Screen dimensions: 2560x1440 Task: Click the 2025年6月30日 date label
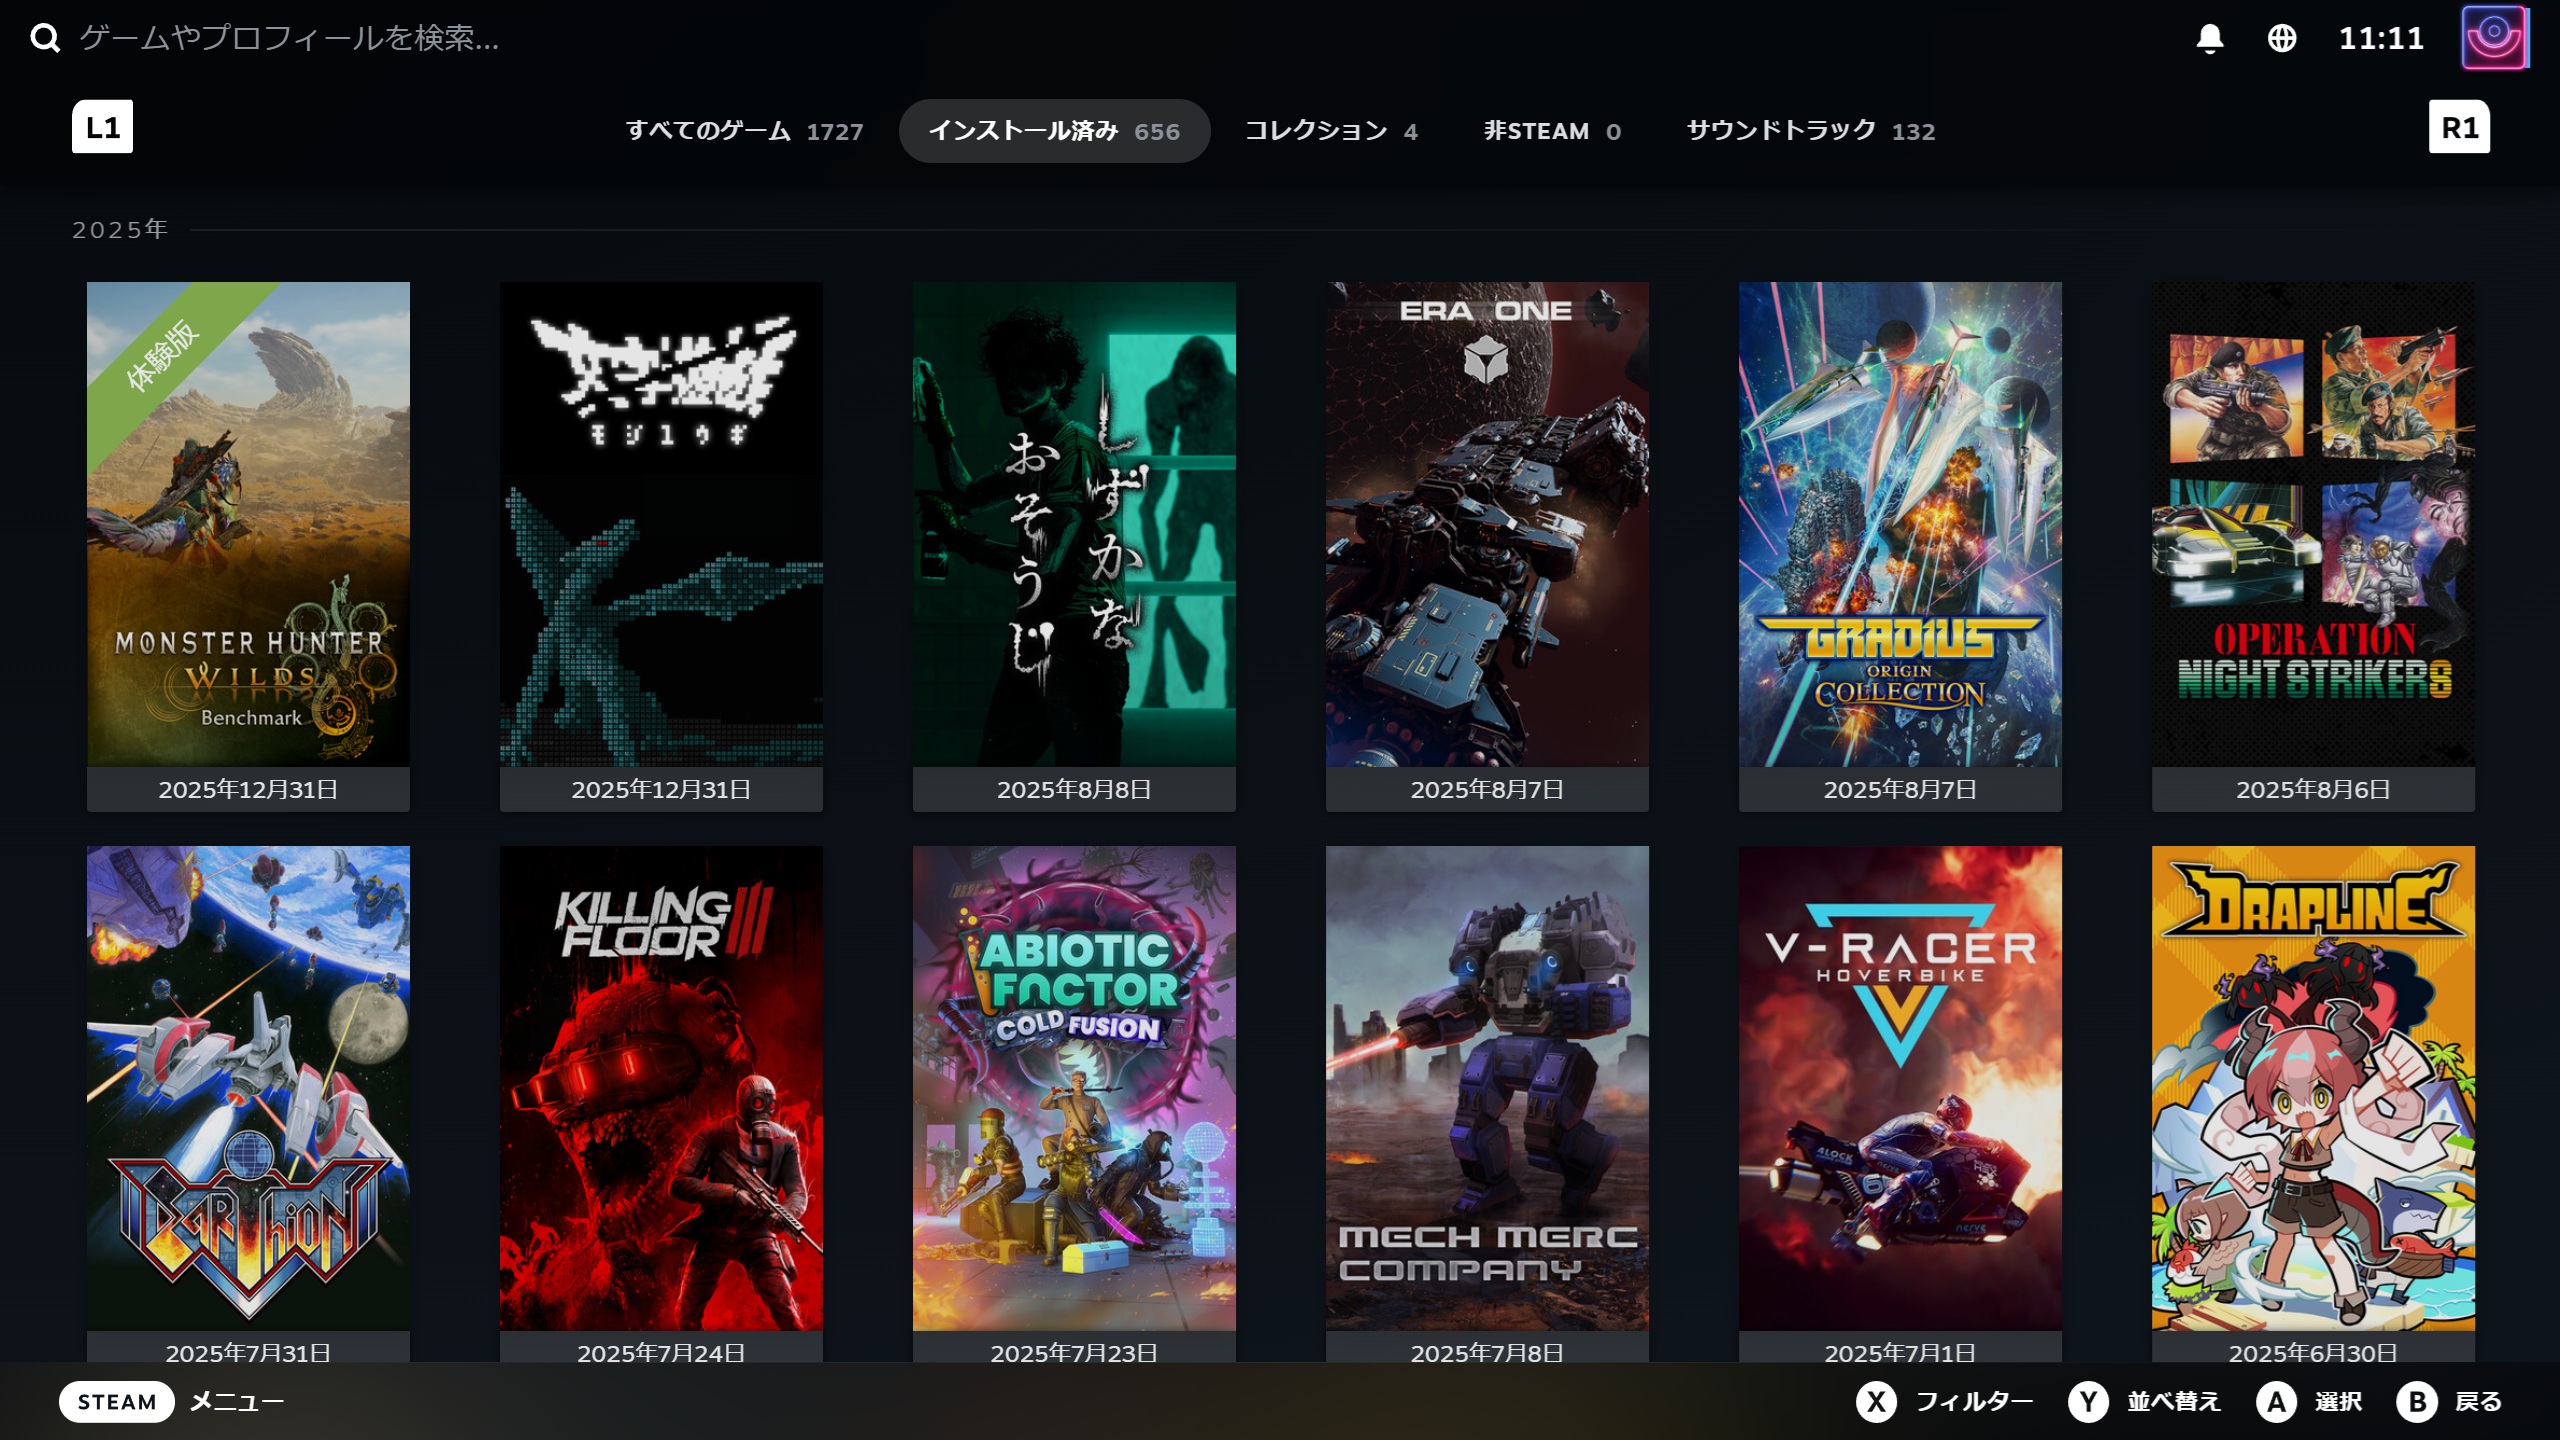coord(2313,1353)
